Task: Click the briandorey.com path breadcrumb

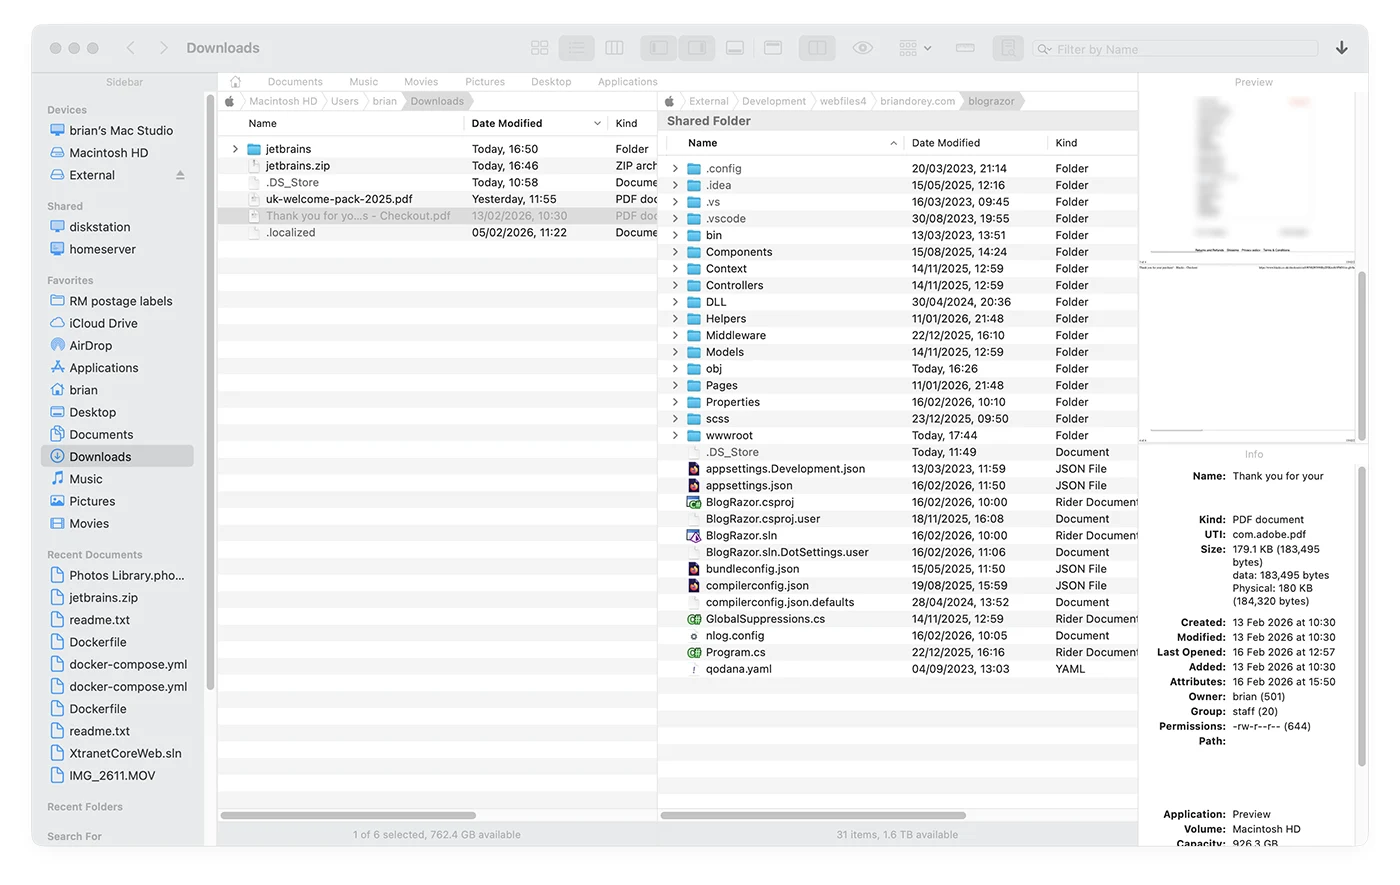Action: (x=917, y=101)
